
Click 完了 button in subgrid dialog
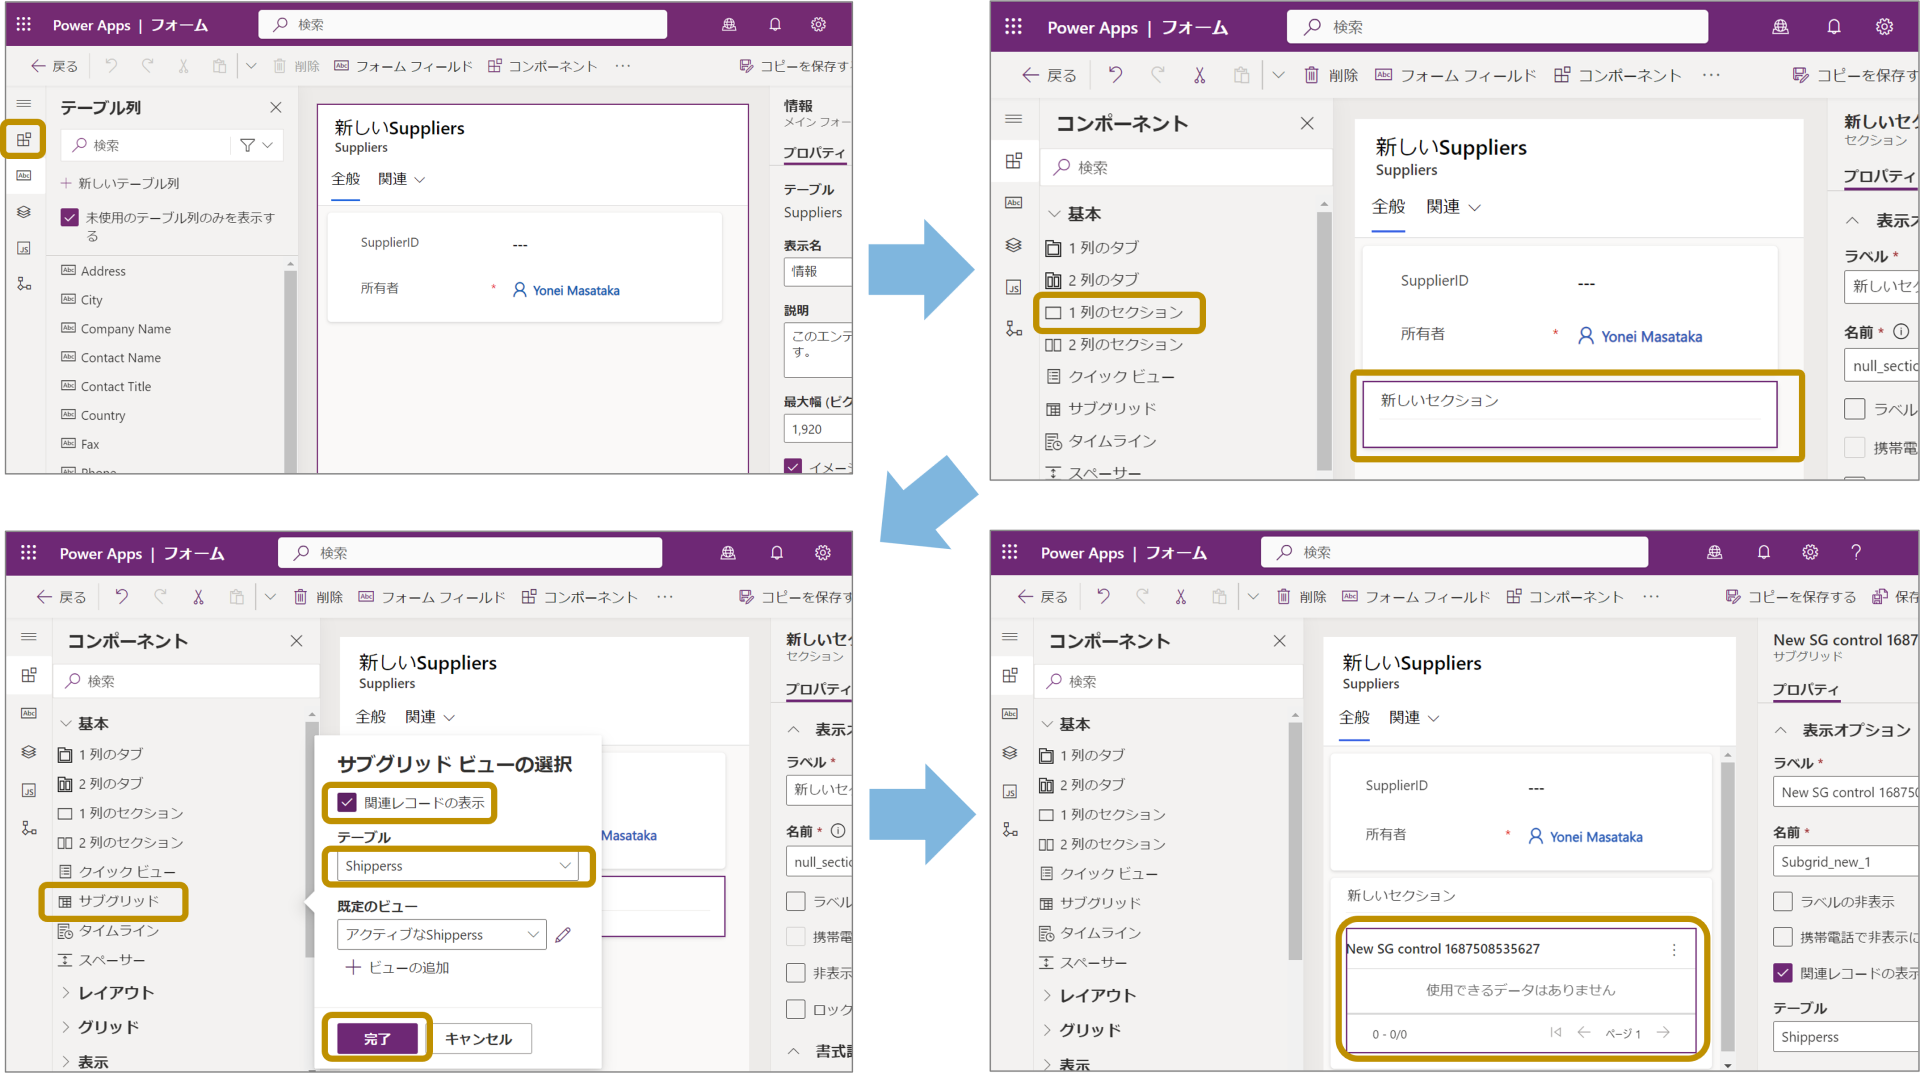coord(377,1039)
